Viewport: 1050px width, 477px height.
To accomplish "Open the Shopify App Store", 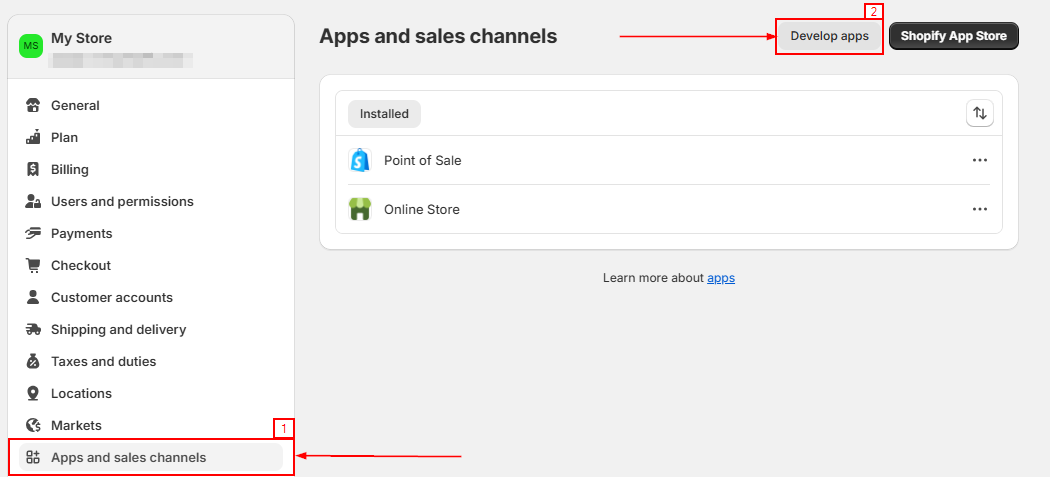I will point(953,36).
